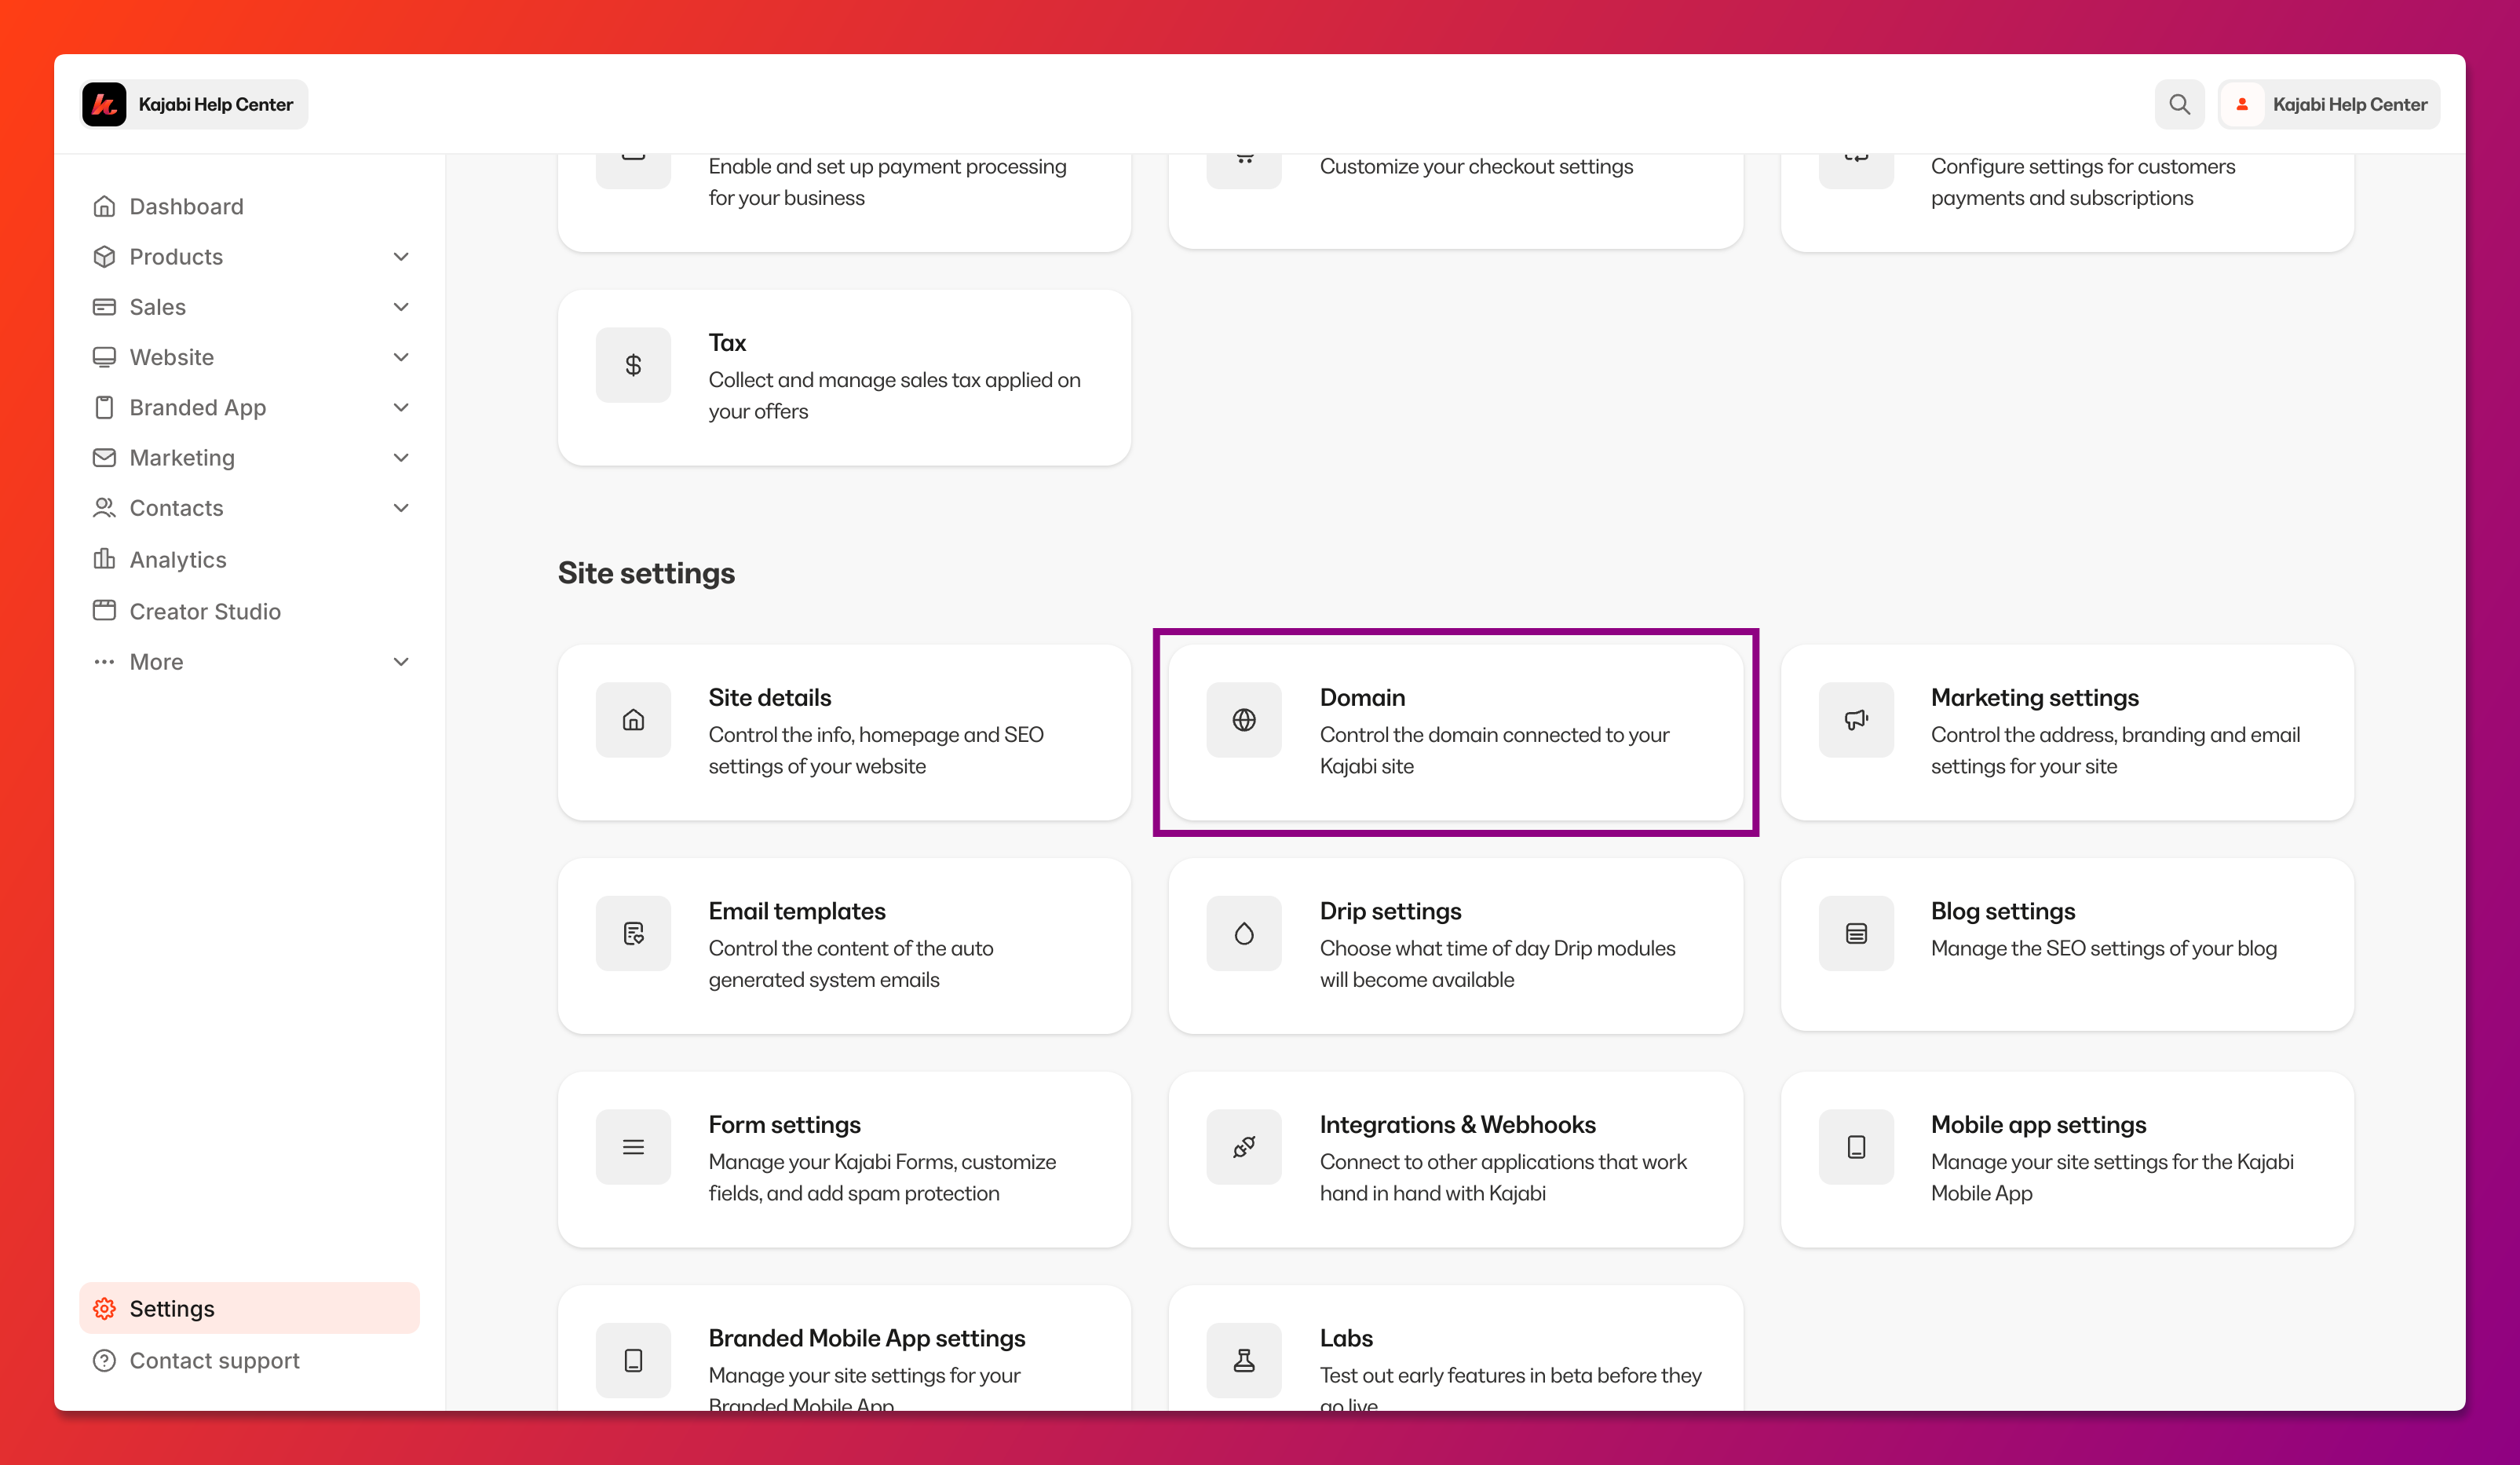The width and height of the screenshot is (2520, 1465).
Task: Open the Drip settings card title
Action: tap(1390, 910)
